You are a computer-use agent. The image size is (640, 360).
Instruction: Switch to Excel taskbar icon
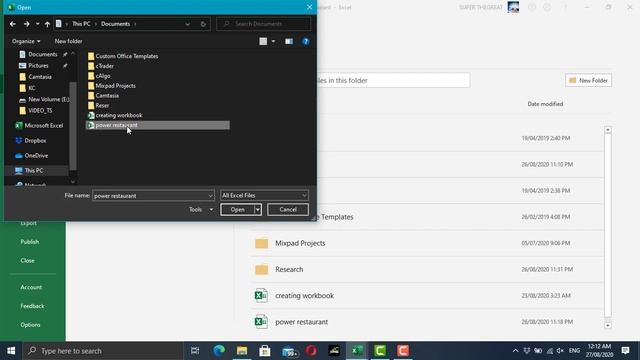pos(357,351)
